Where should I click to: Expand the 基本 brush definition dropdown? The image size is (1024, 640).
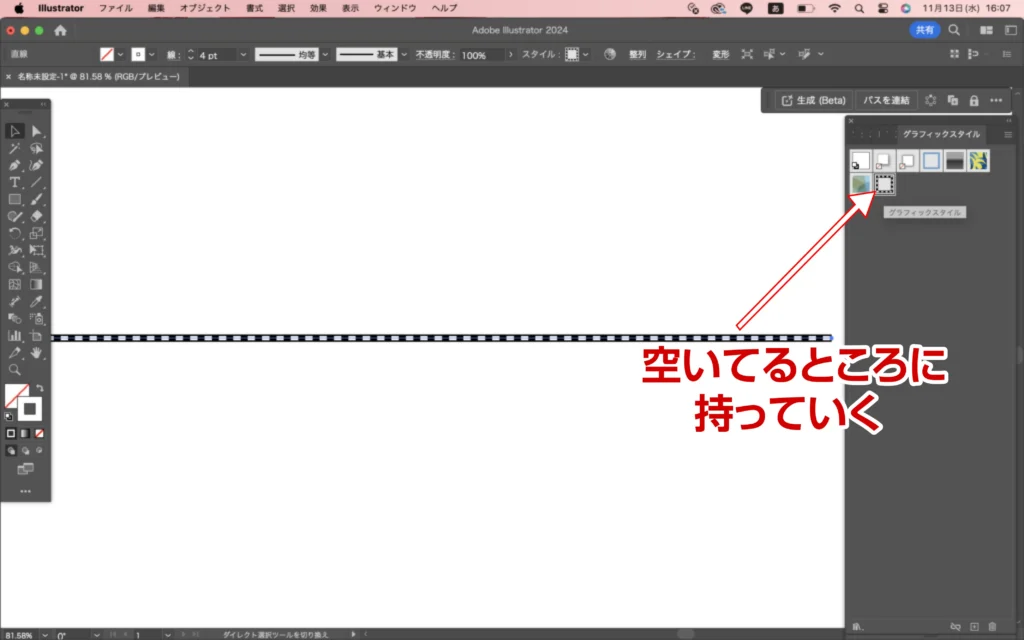click(403, 55)
